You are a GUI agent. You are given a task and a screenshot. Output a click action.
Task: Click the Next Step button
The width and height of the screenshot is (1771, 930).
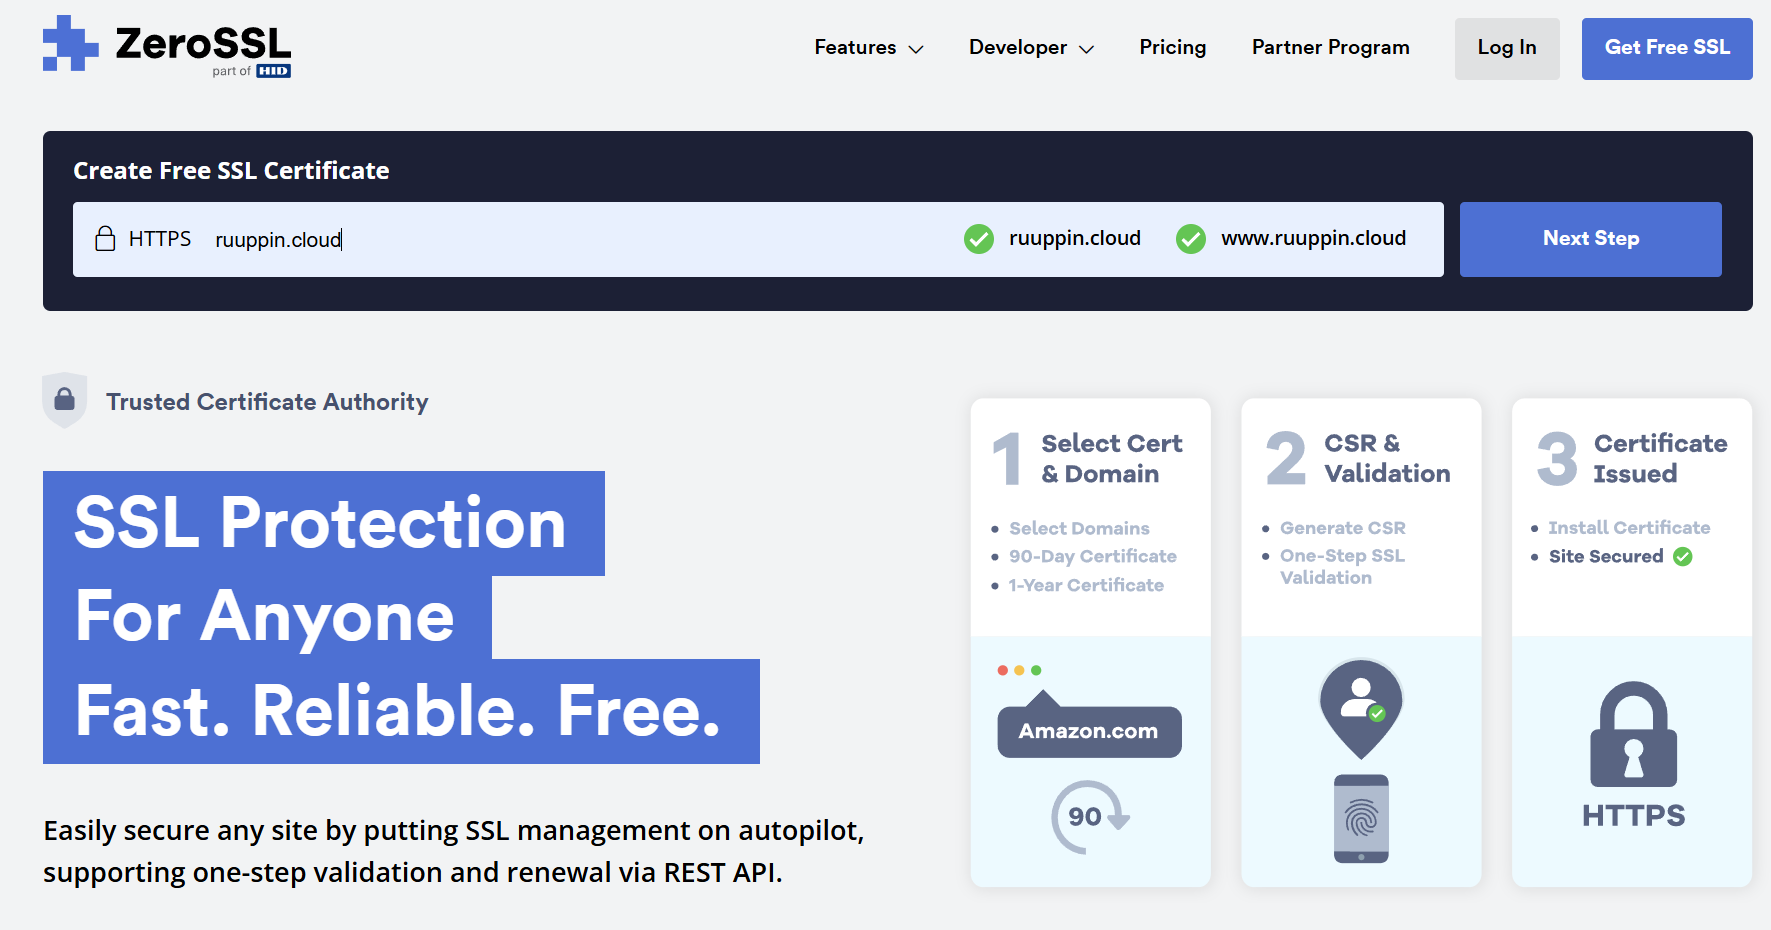[1590, 239]
